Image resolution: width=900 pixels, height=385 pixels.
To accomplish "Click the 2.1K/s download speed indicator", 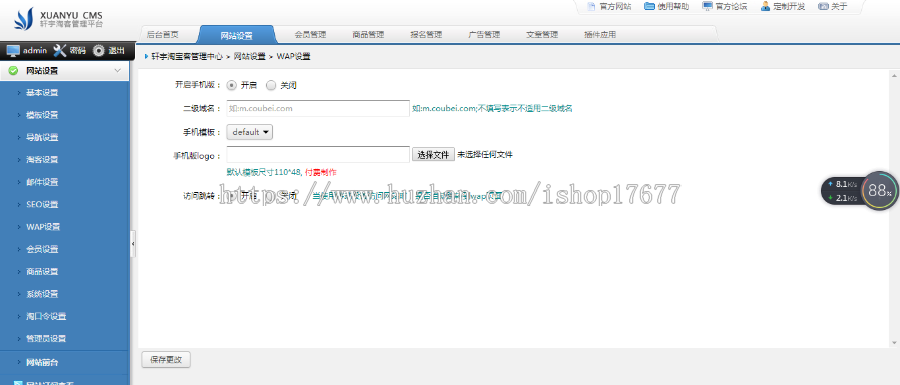I will point(842,198).
